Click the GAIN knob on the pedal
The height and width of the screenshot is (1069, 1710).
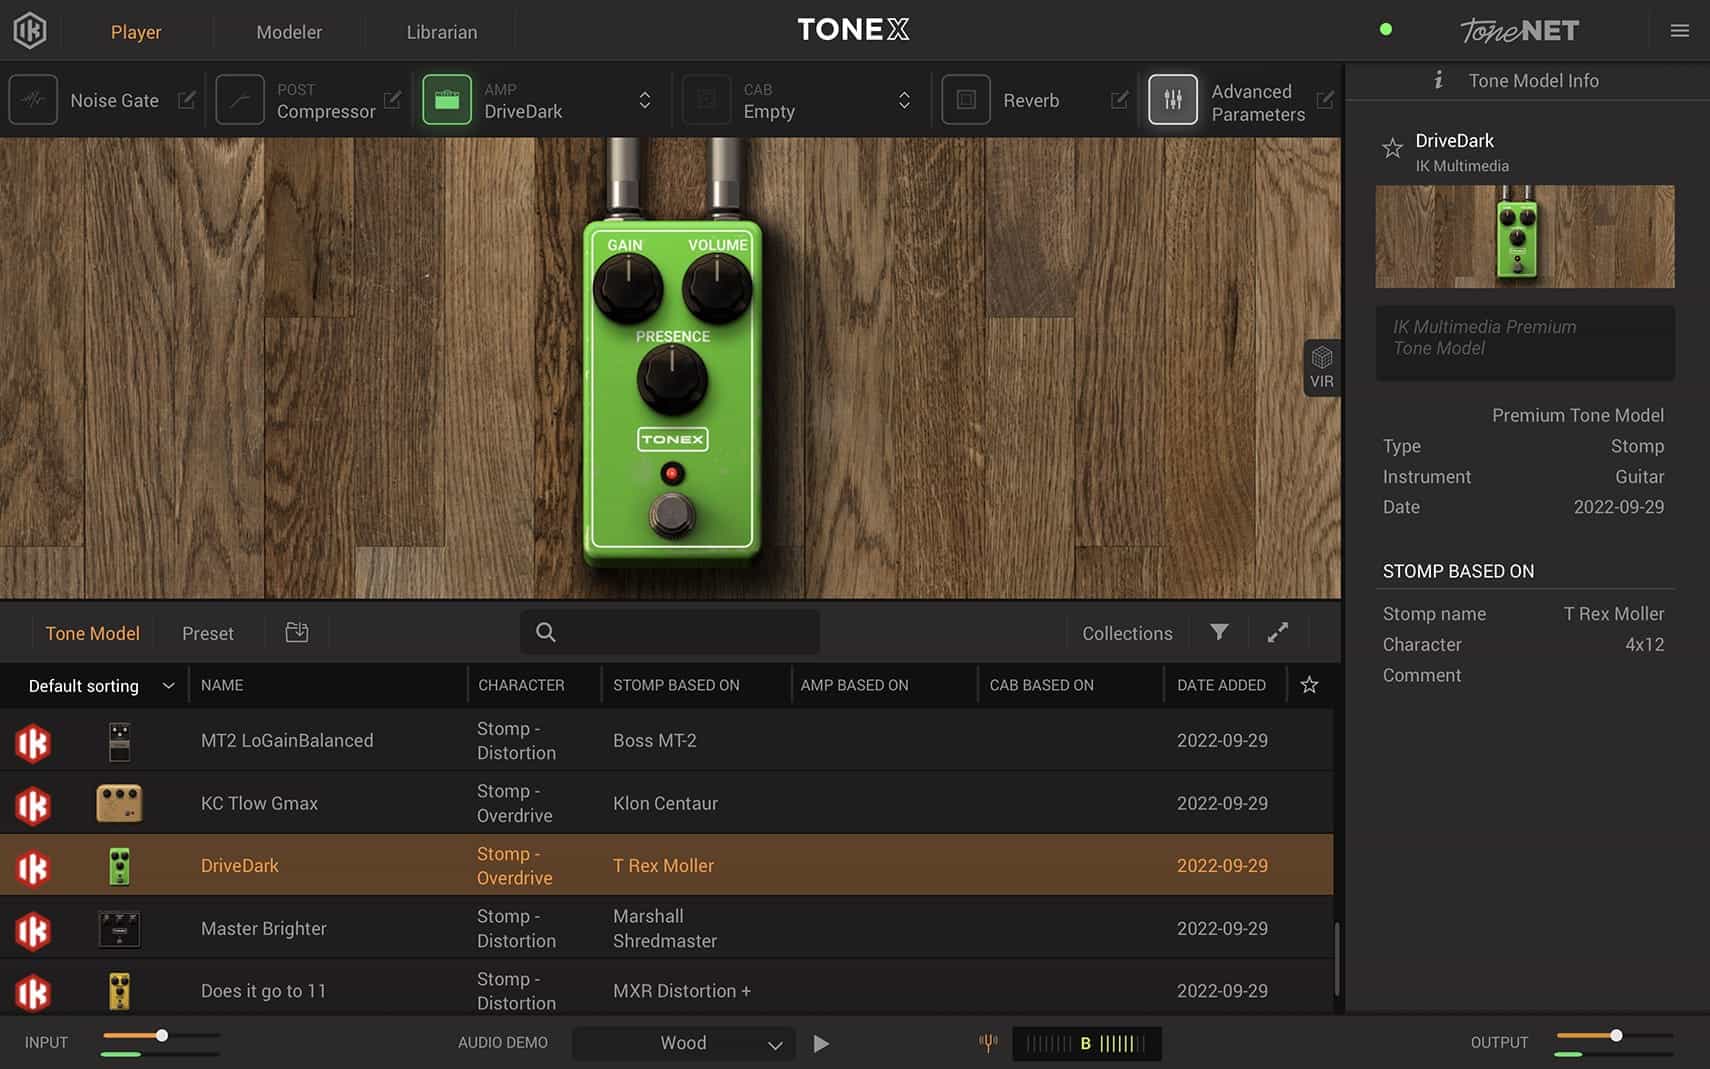pos(628,288)
